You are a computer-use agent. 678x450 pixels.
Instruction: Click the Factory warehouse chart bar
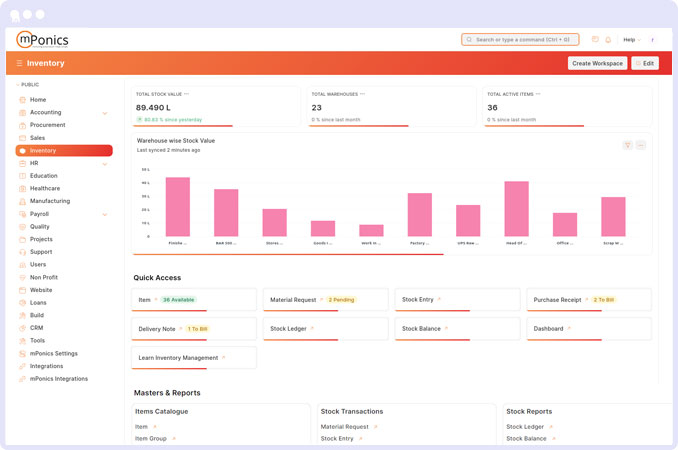click(419, 215)
